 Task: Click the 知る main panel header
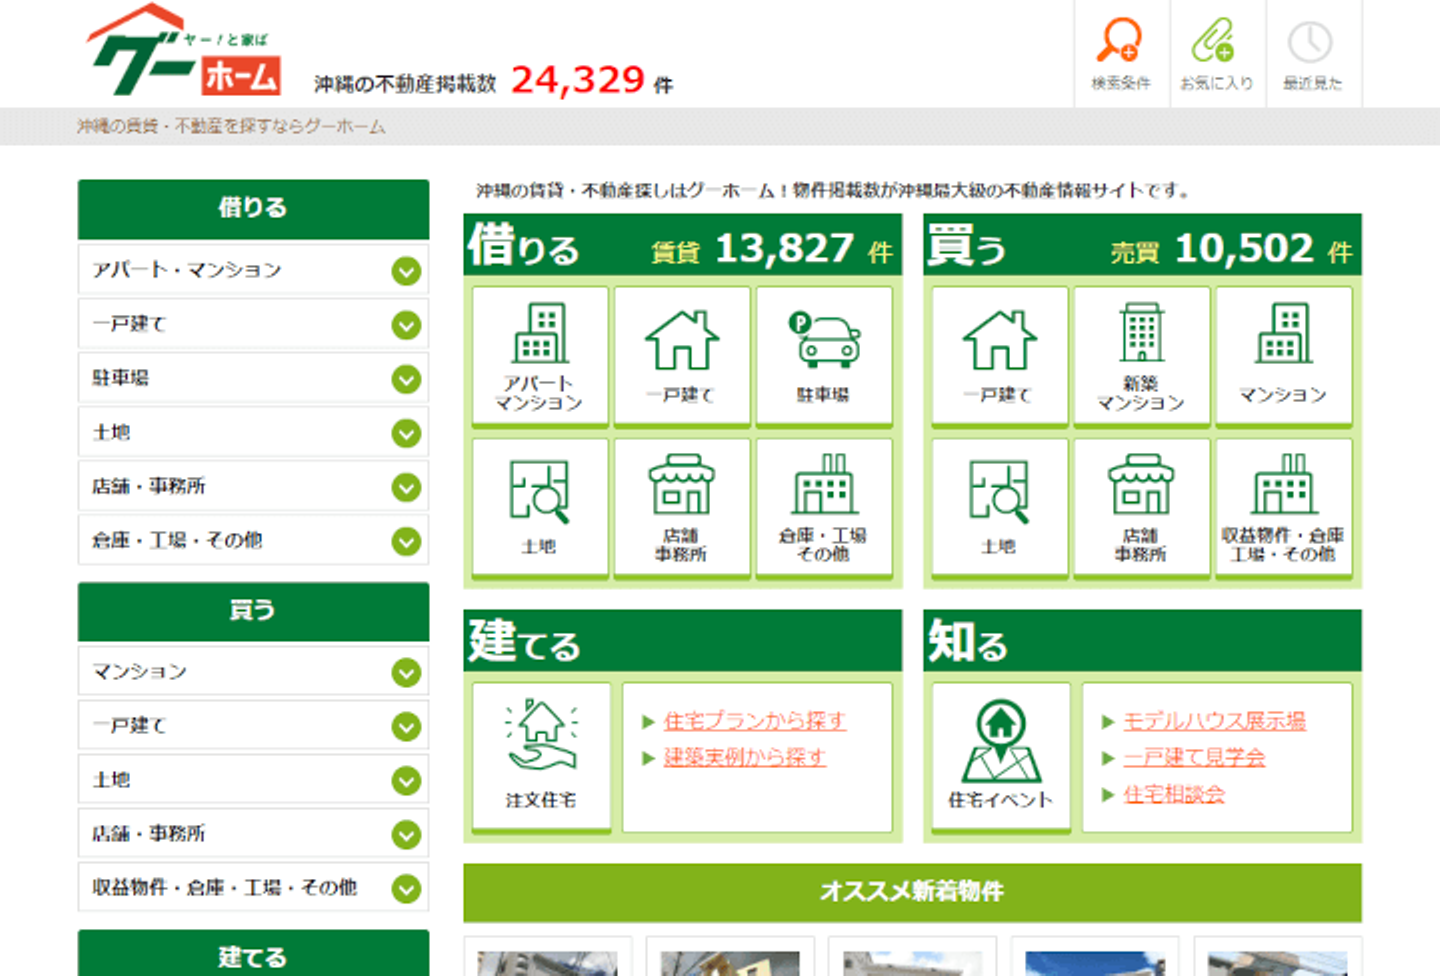tap(1142, 640)
